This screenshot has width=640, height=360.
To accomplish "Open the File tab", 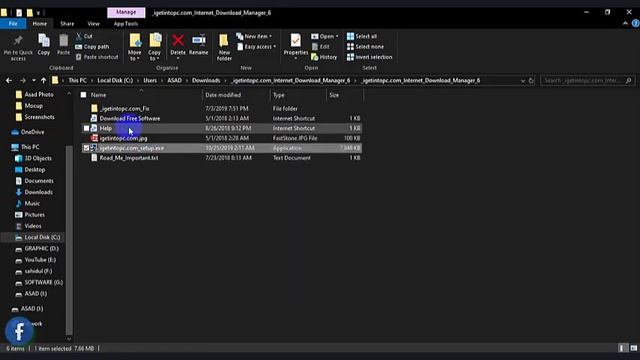I will click(x=13, y=24).
